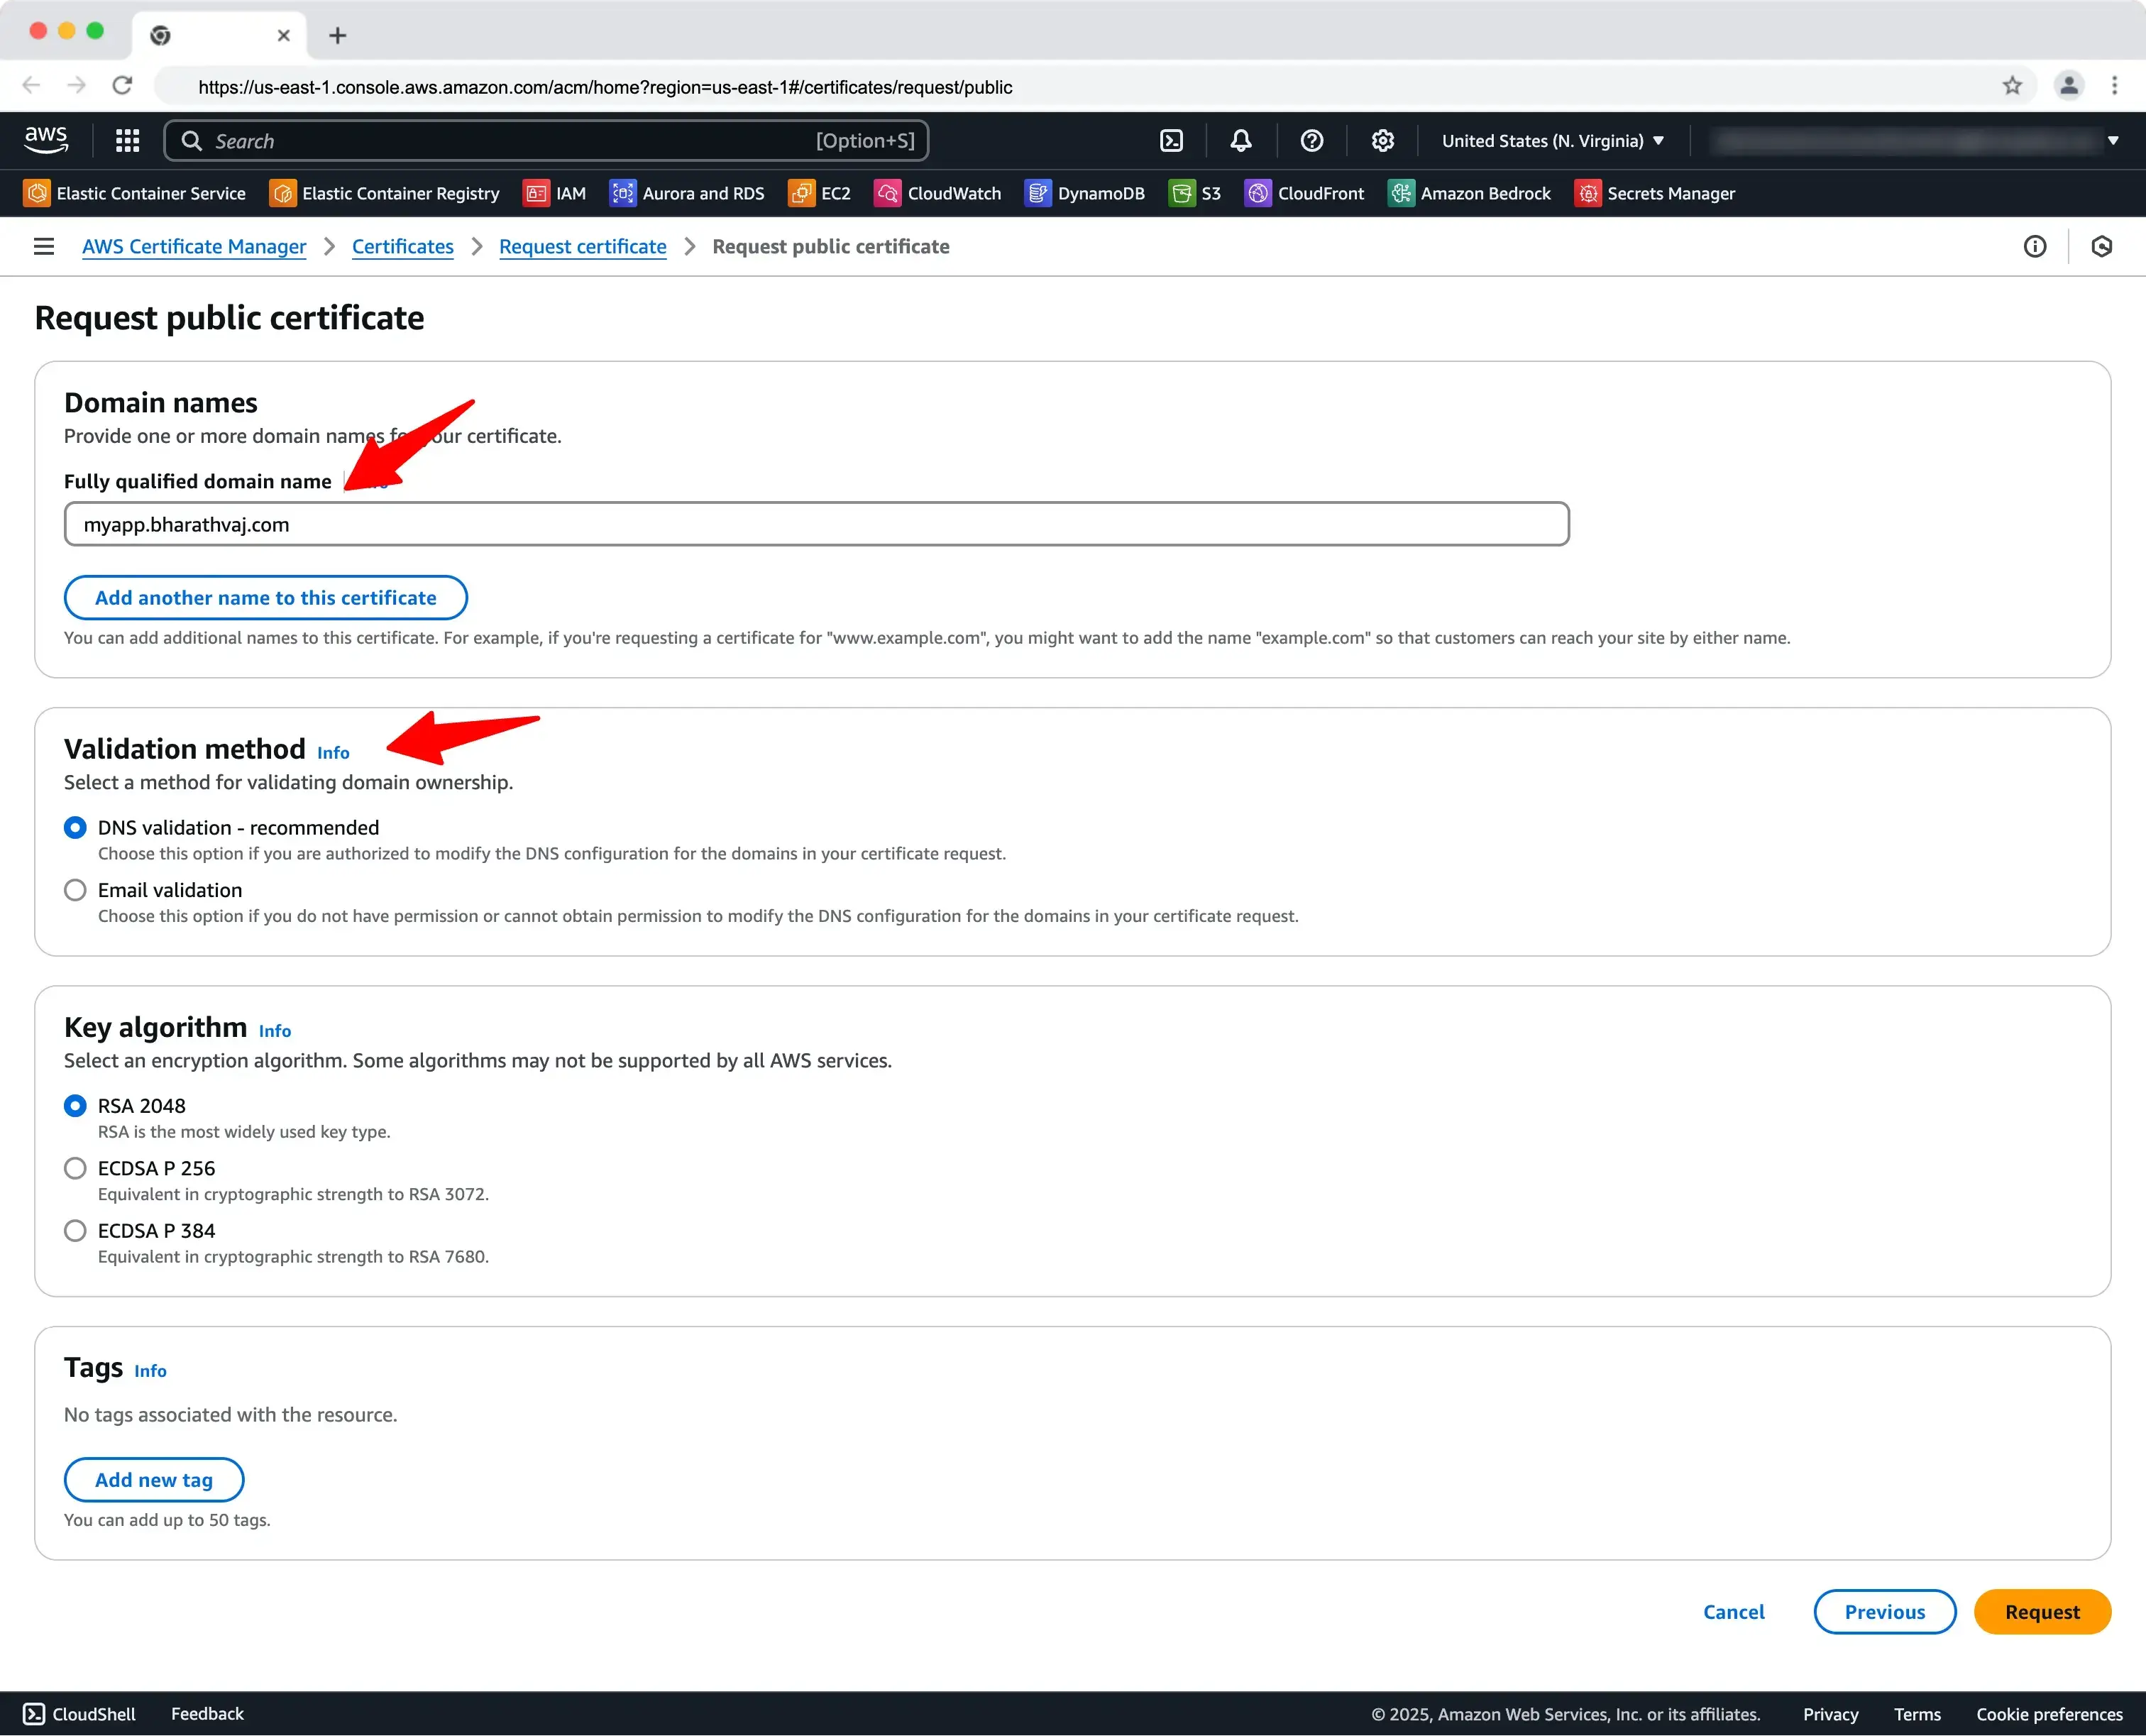Go back in browser history
The height and width of the screenshot is (1736, 2146).
pos(31,86)
